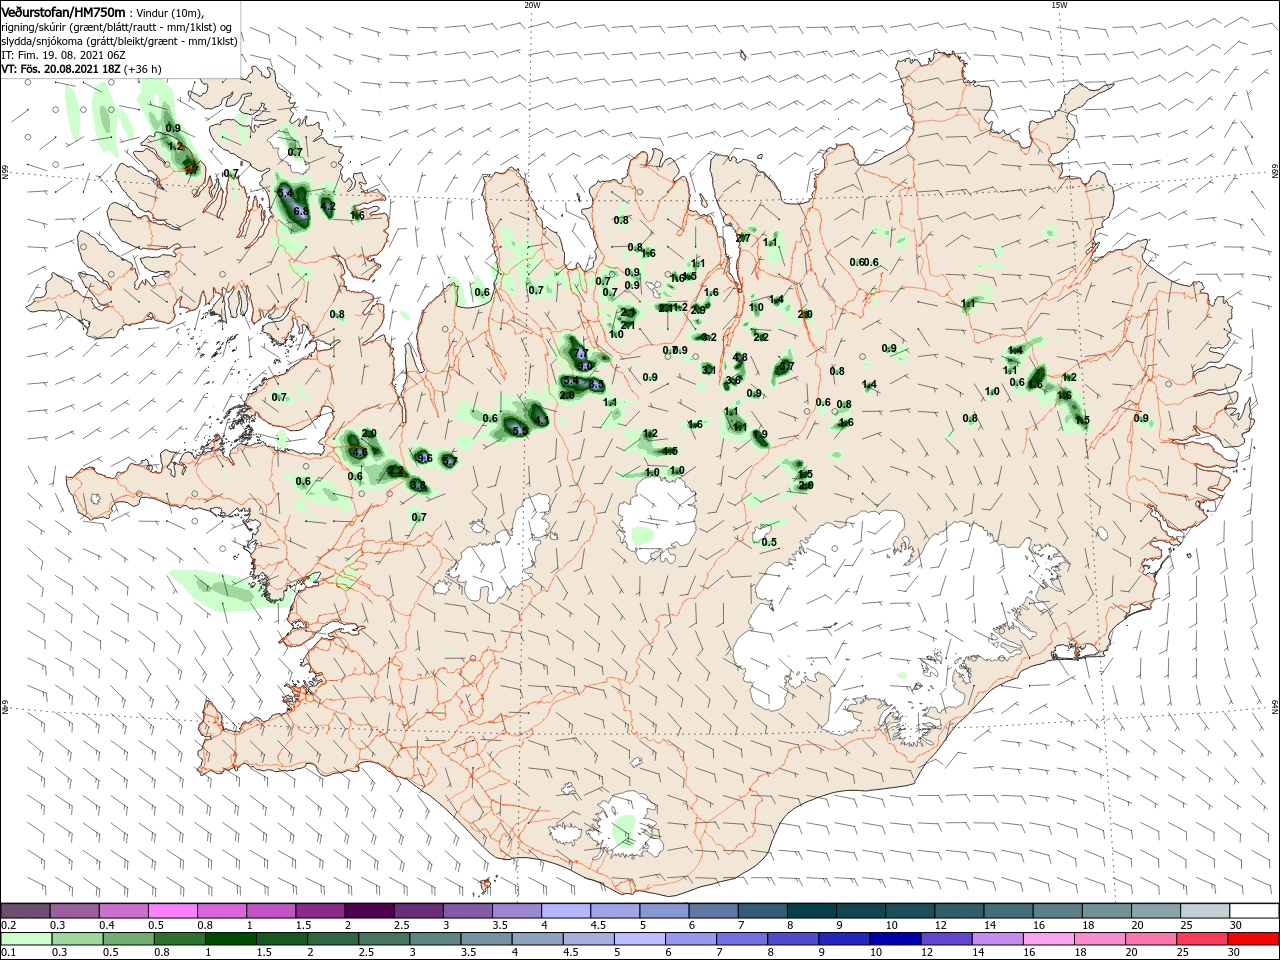
Task: Click the 15W longitude label
Action: (1058, 5)
